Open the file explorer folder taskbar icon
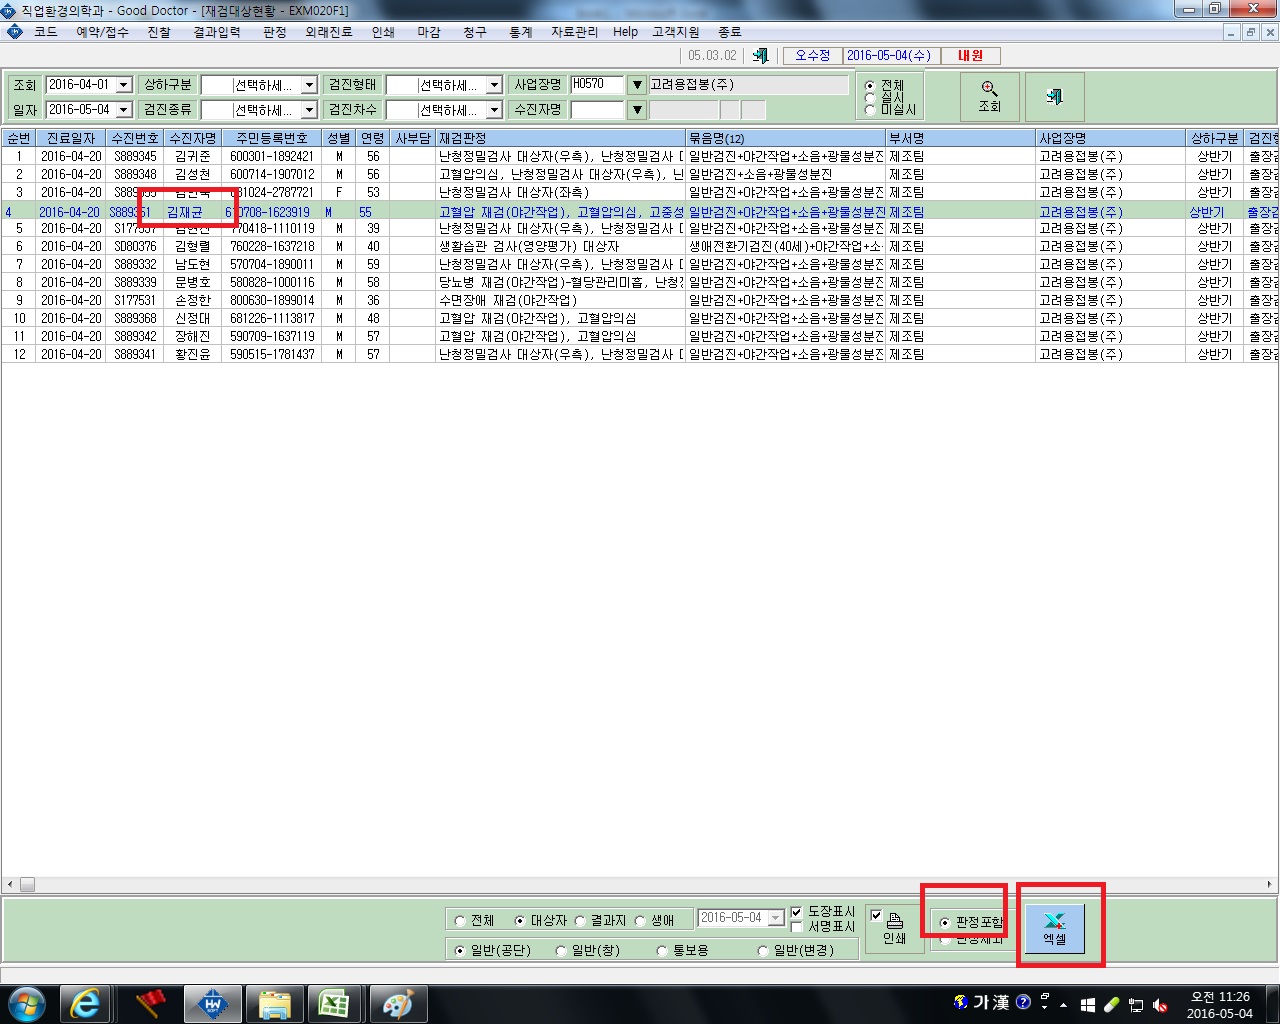This screenshot has height=1024, width=1280. click(x=274, y=1004)
